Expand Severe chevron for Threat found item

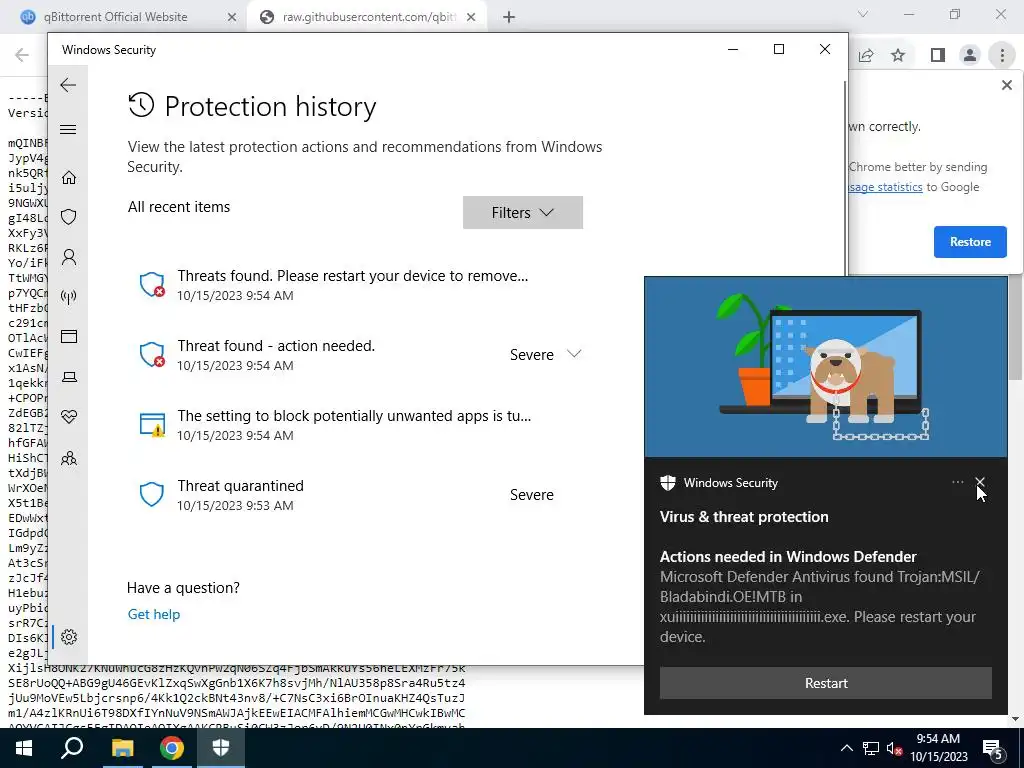pyautogui.click(x=574, y=354)
